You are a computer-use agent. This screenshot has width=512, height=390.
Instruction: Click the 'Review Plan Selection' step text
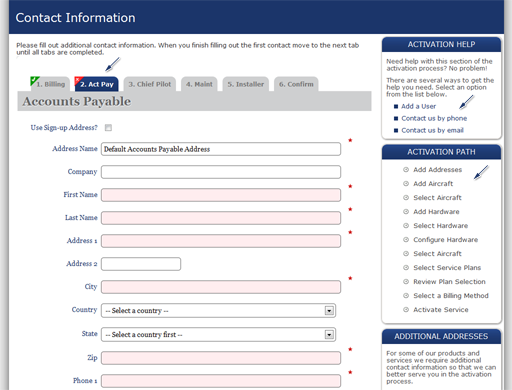(x=449, y=282)
